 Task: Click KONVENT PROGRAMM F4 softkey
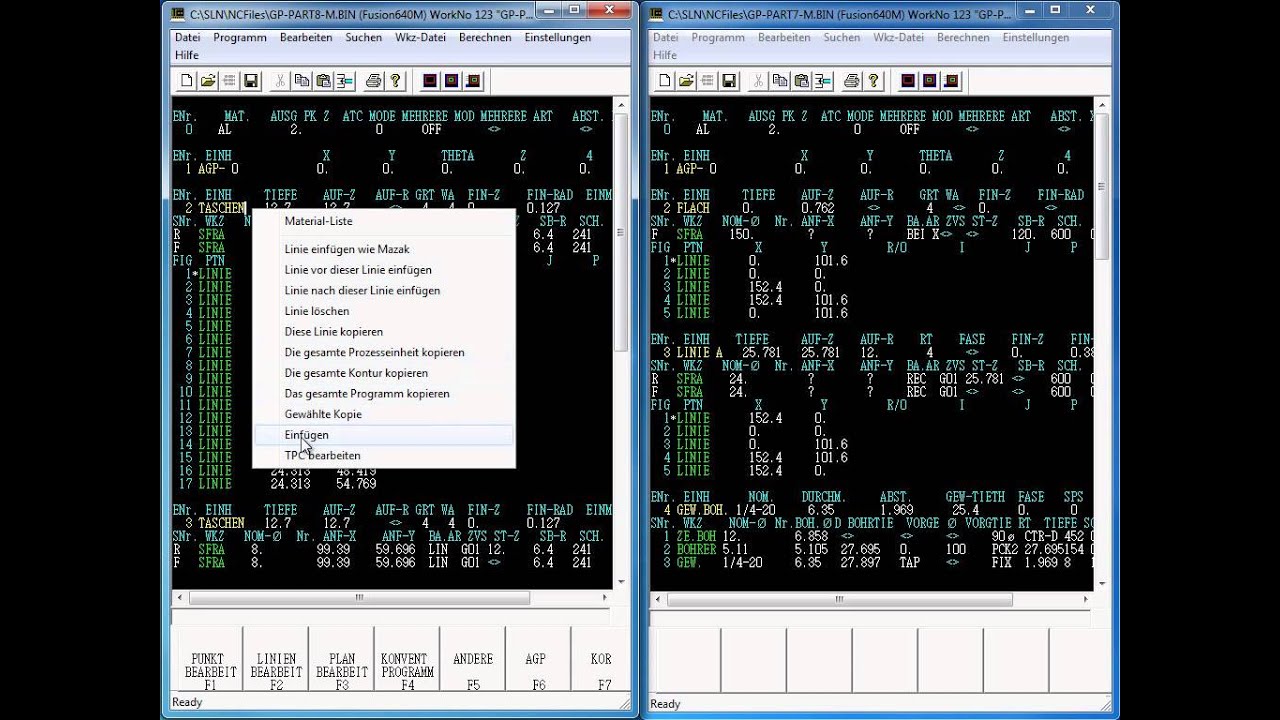(x=407, y=659)
